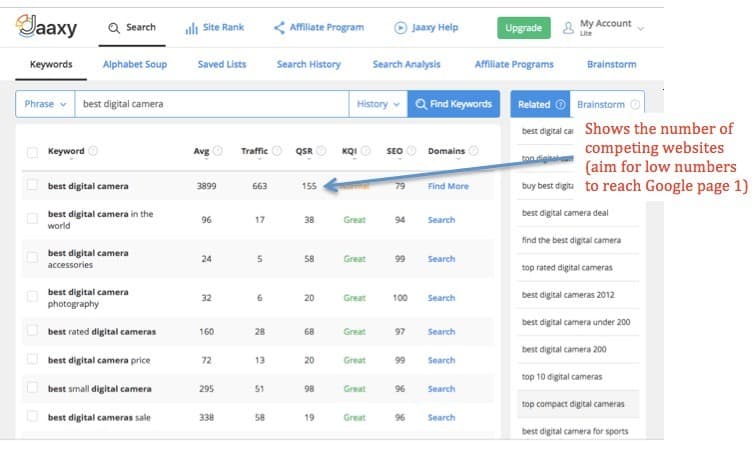Select related keyword 'find the best digital camera'

pyautogui.click(x=571, y=240)
